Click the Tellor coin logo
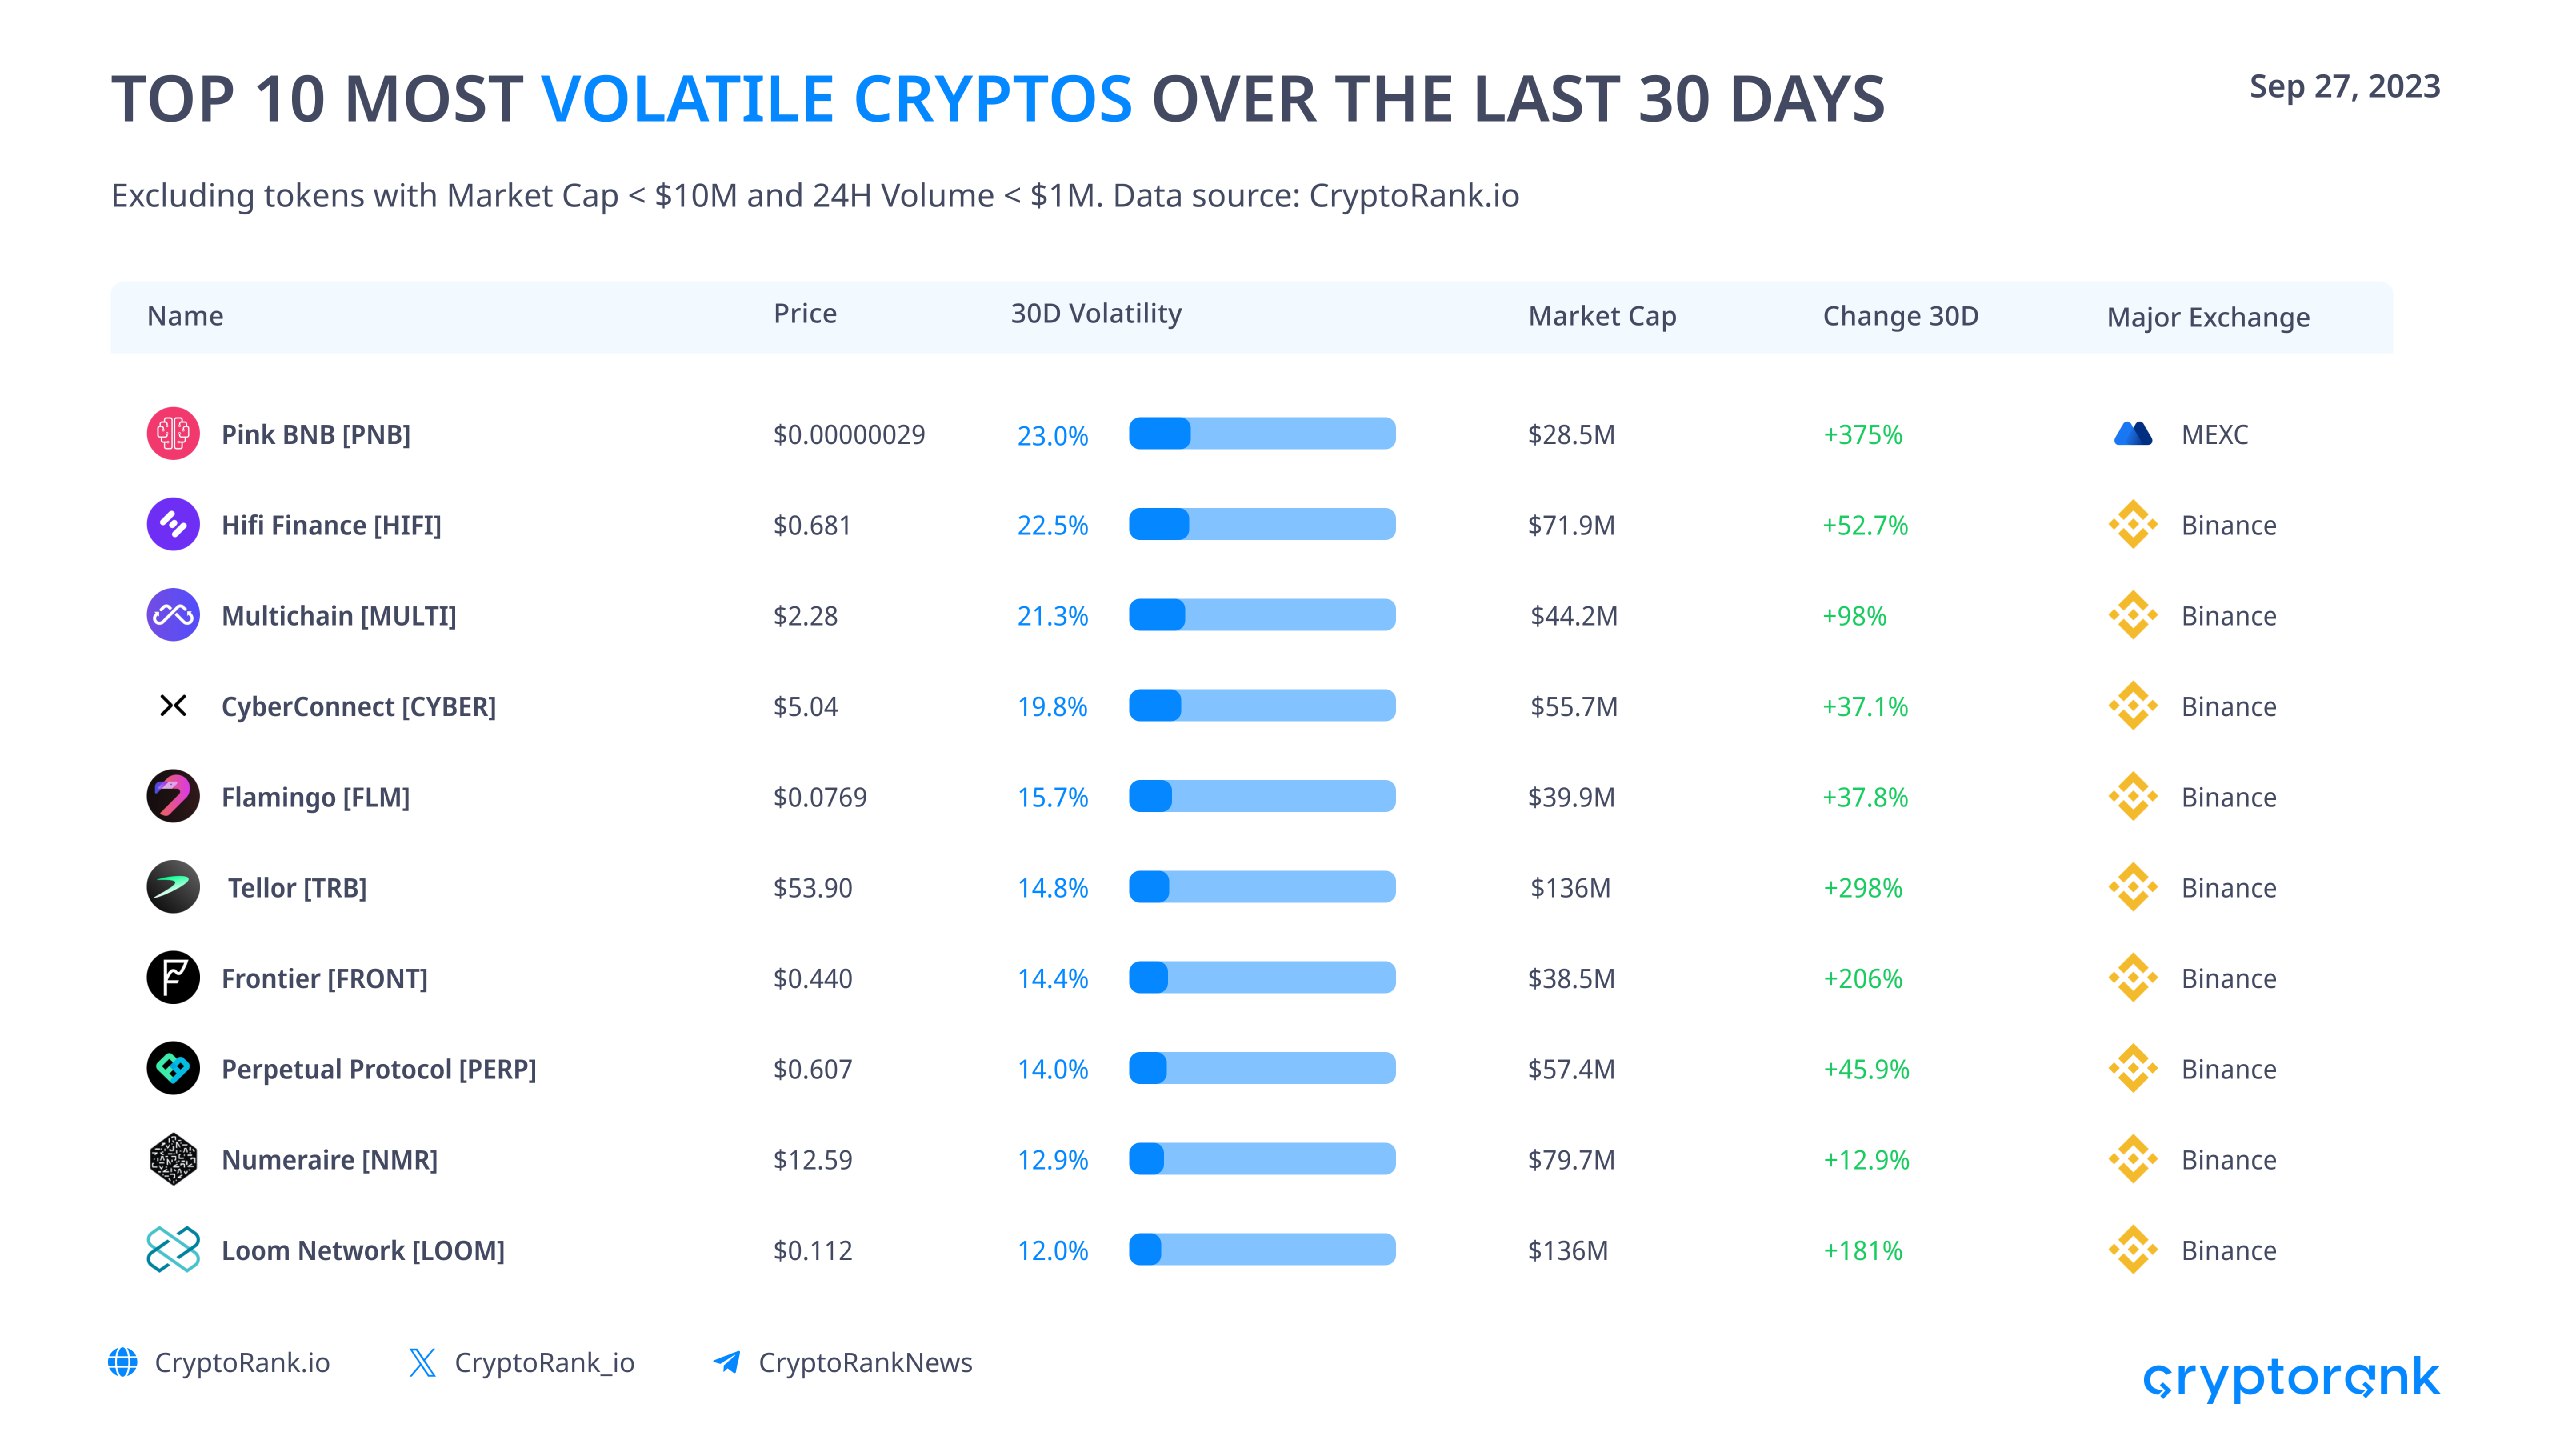Viewport: 2560px width, 1440px height. (x=173, y=887)
